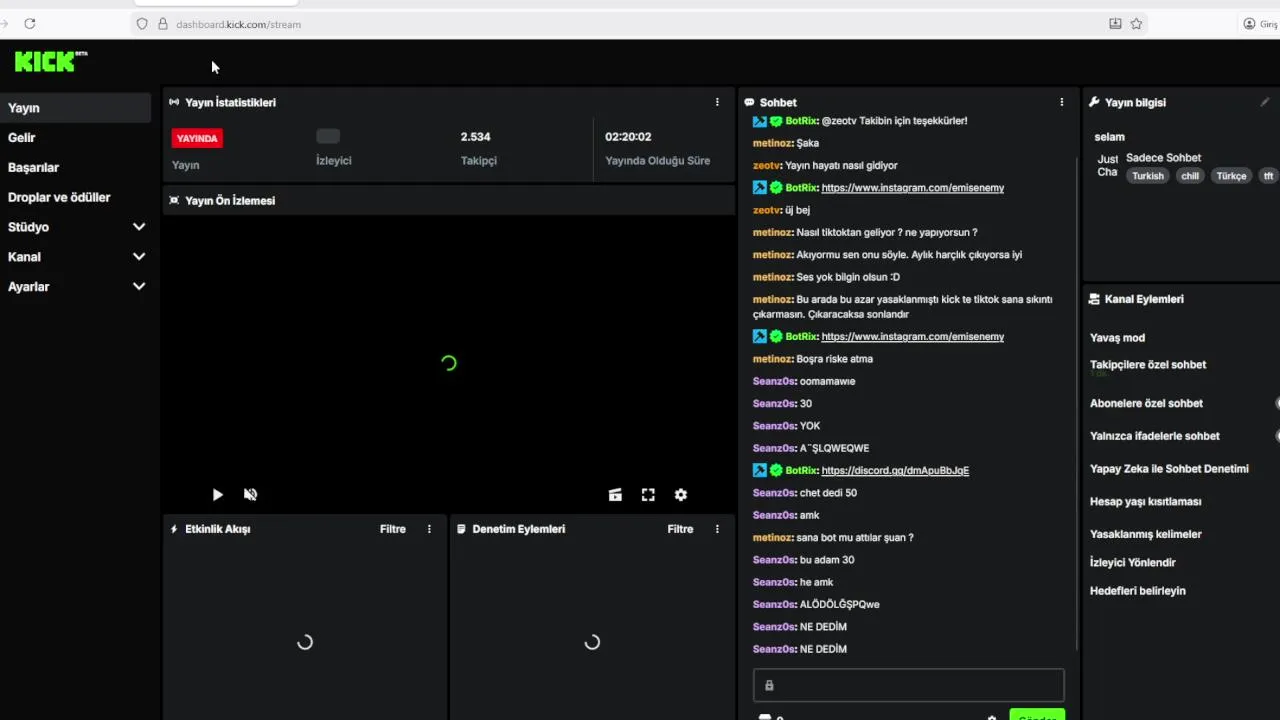Click the chat message input field

(x=908, y=686)
